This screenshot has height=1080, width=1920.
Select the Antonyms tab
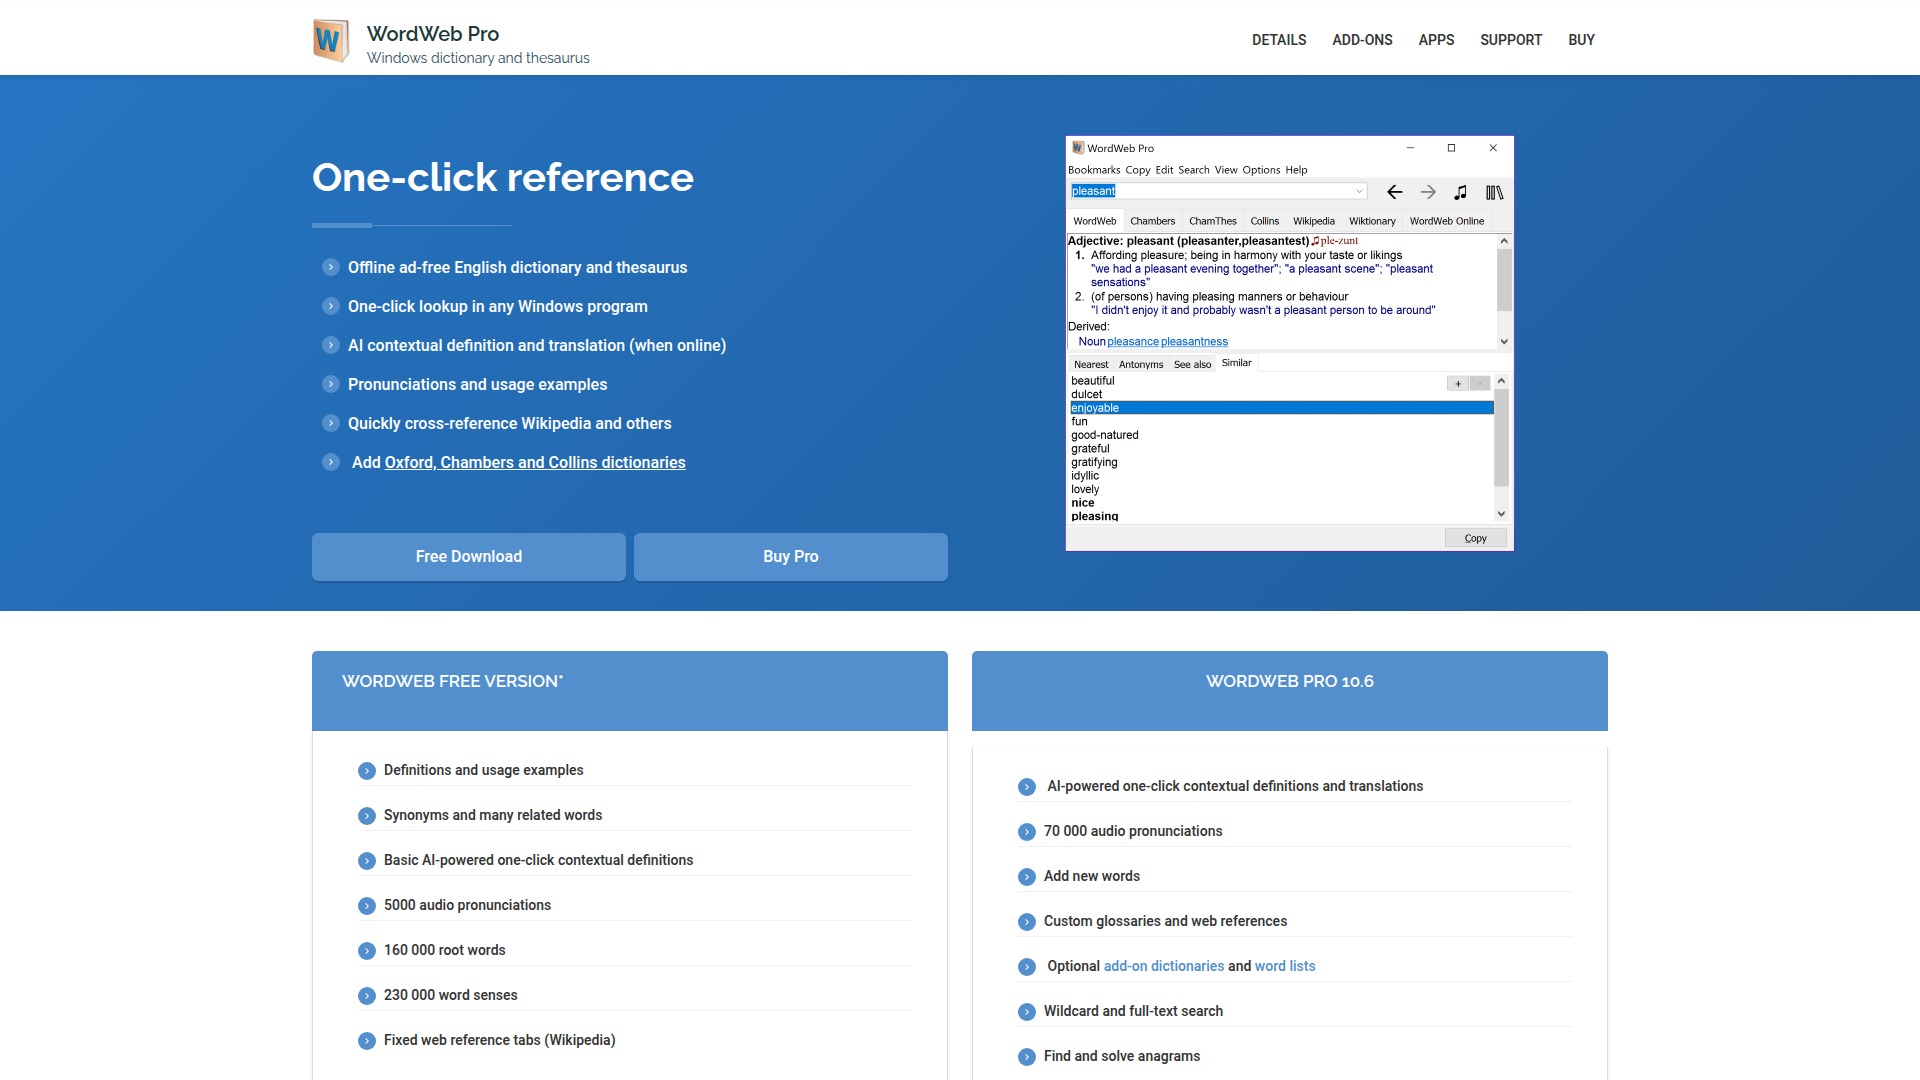(1141, 364)
